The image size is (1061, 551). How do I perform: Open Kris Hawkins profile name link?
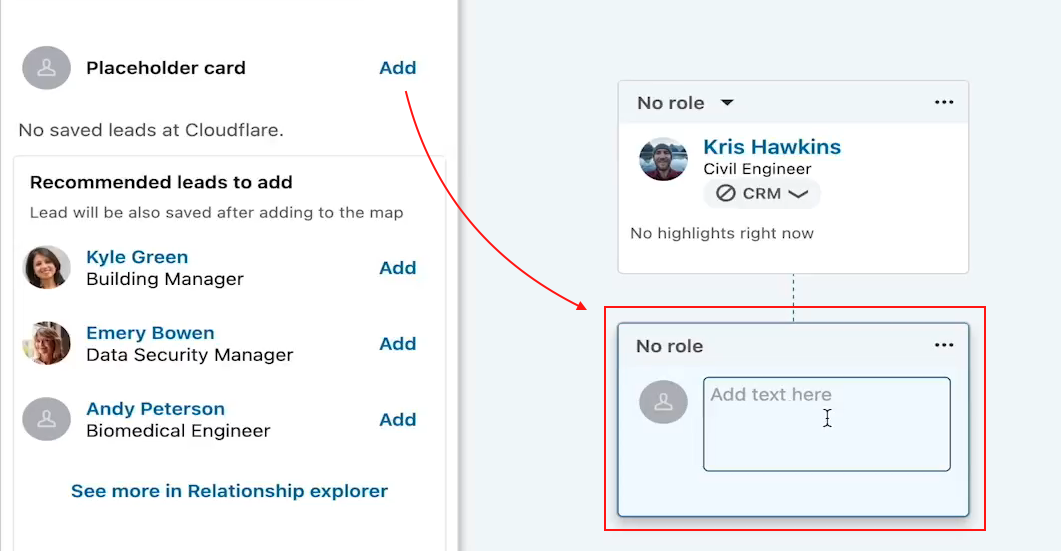772,147
